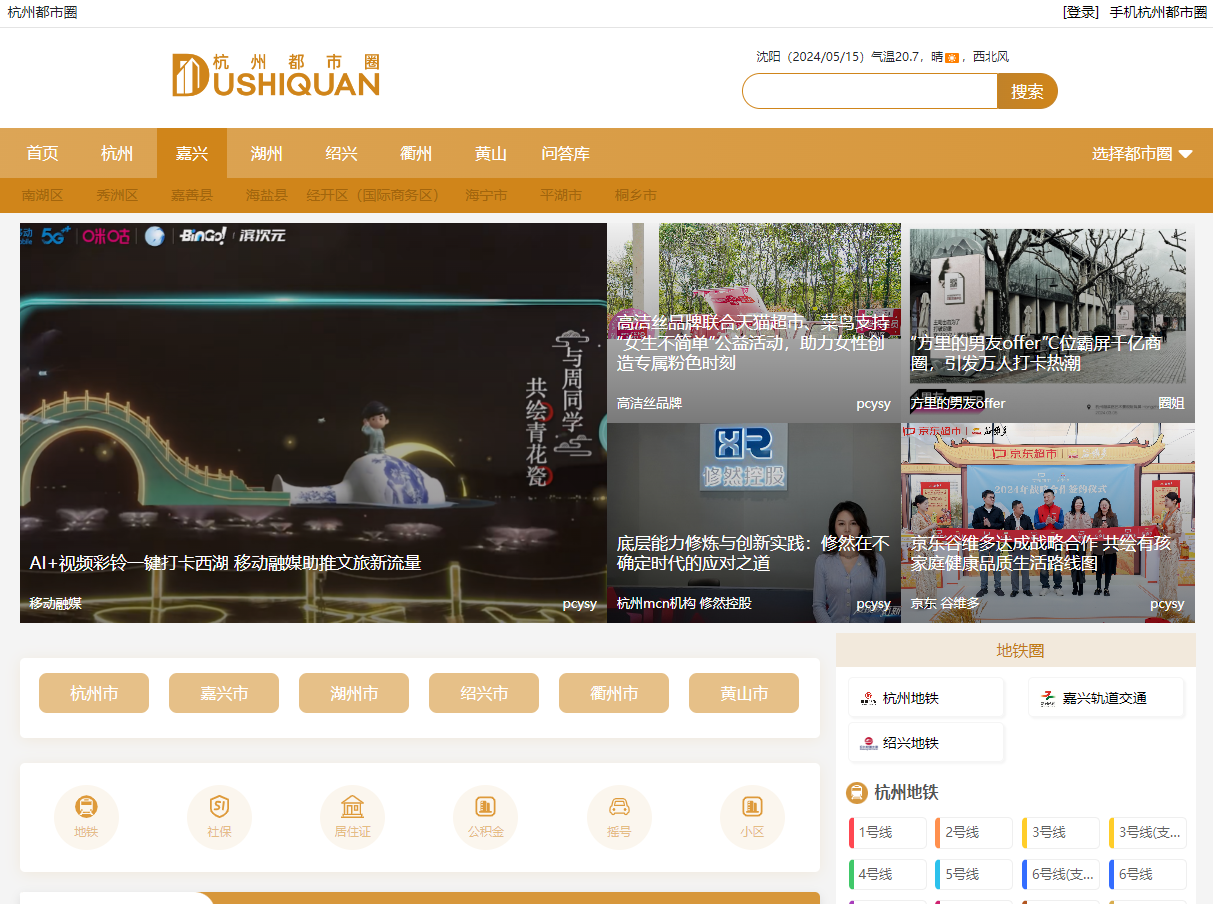Click the 海宁市 district link
The height and width of the screenshot is (904, 1213).
pos(486,196)
